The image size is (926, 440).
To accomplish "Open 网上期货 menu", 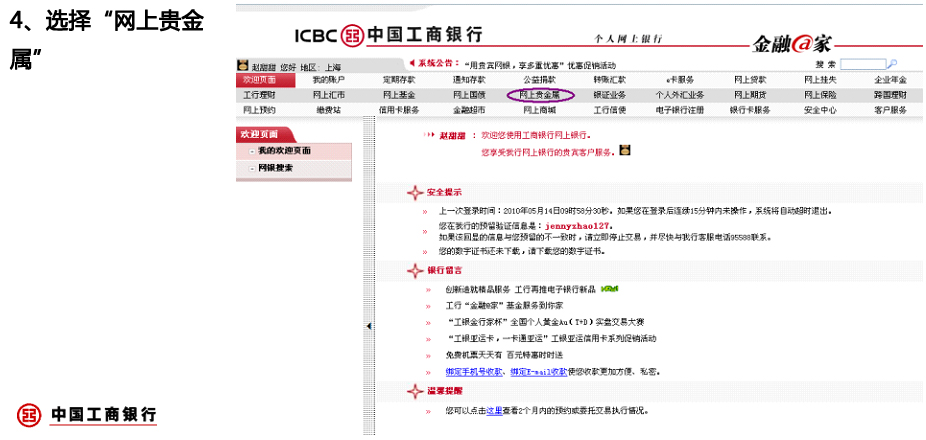I will click(750, 94).
